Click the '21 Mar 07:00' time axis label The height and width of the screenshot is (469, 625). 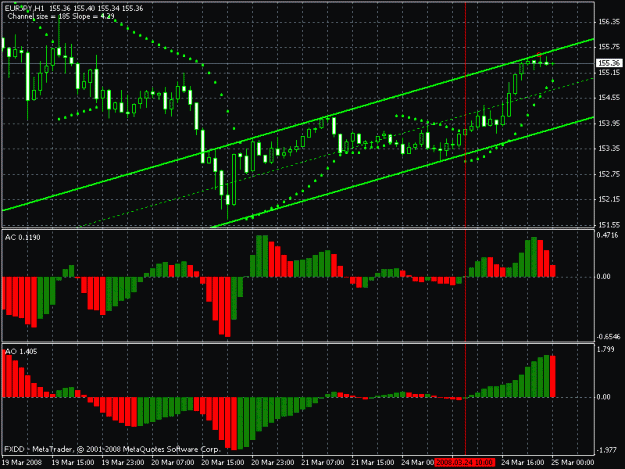click(x=322, y=463)
